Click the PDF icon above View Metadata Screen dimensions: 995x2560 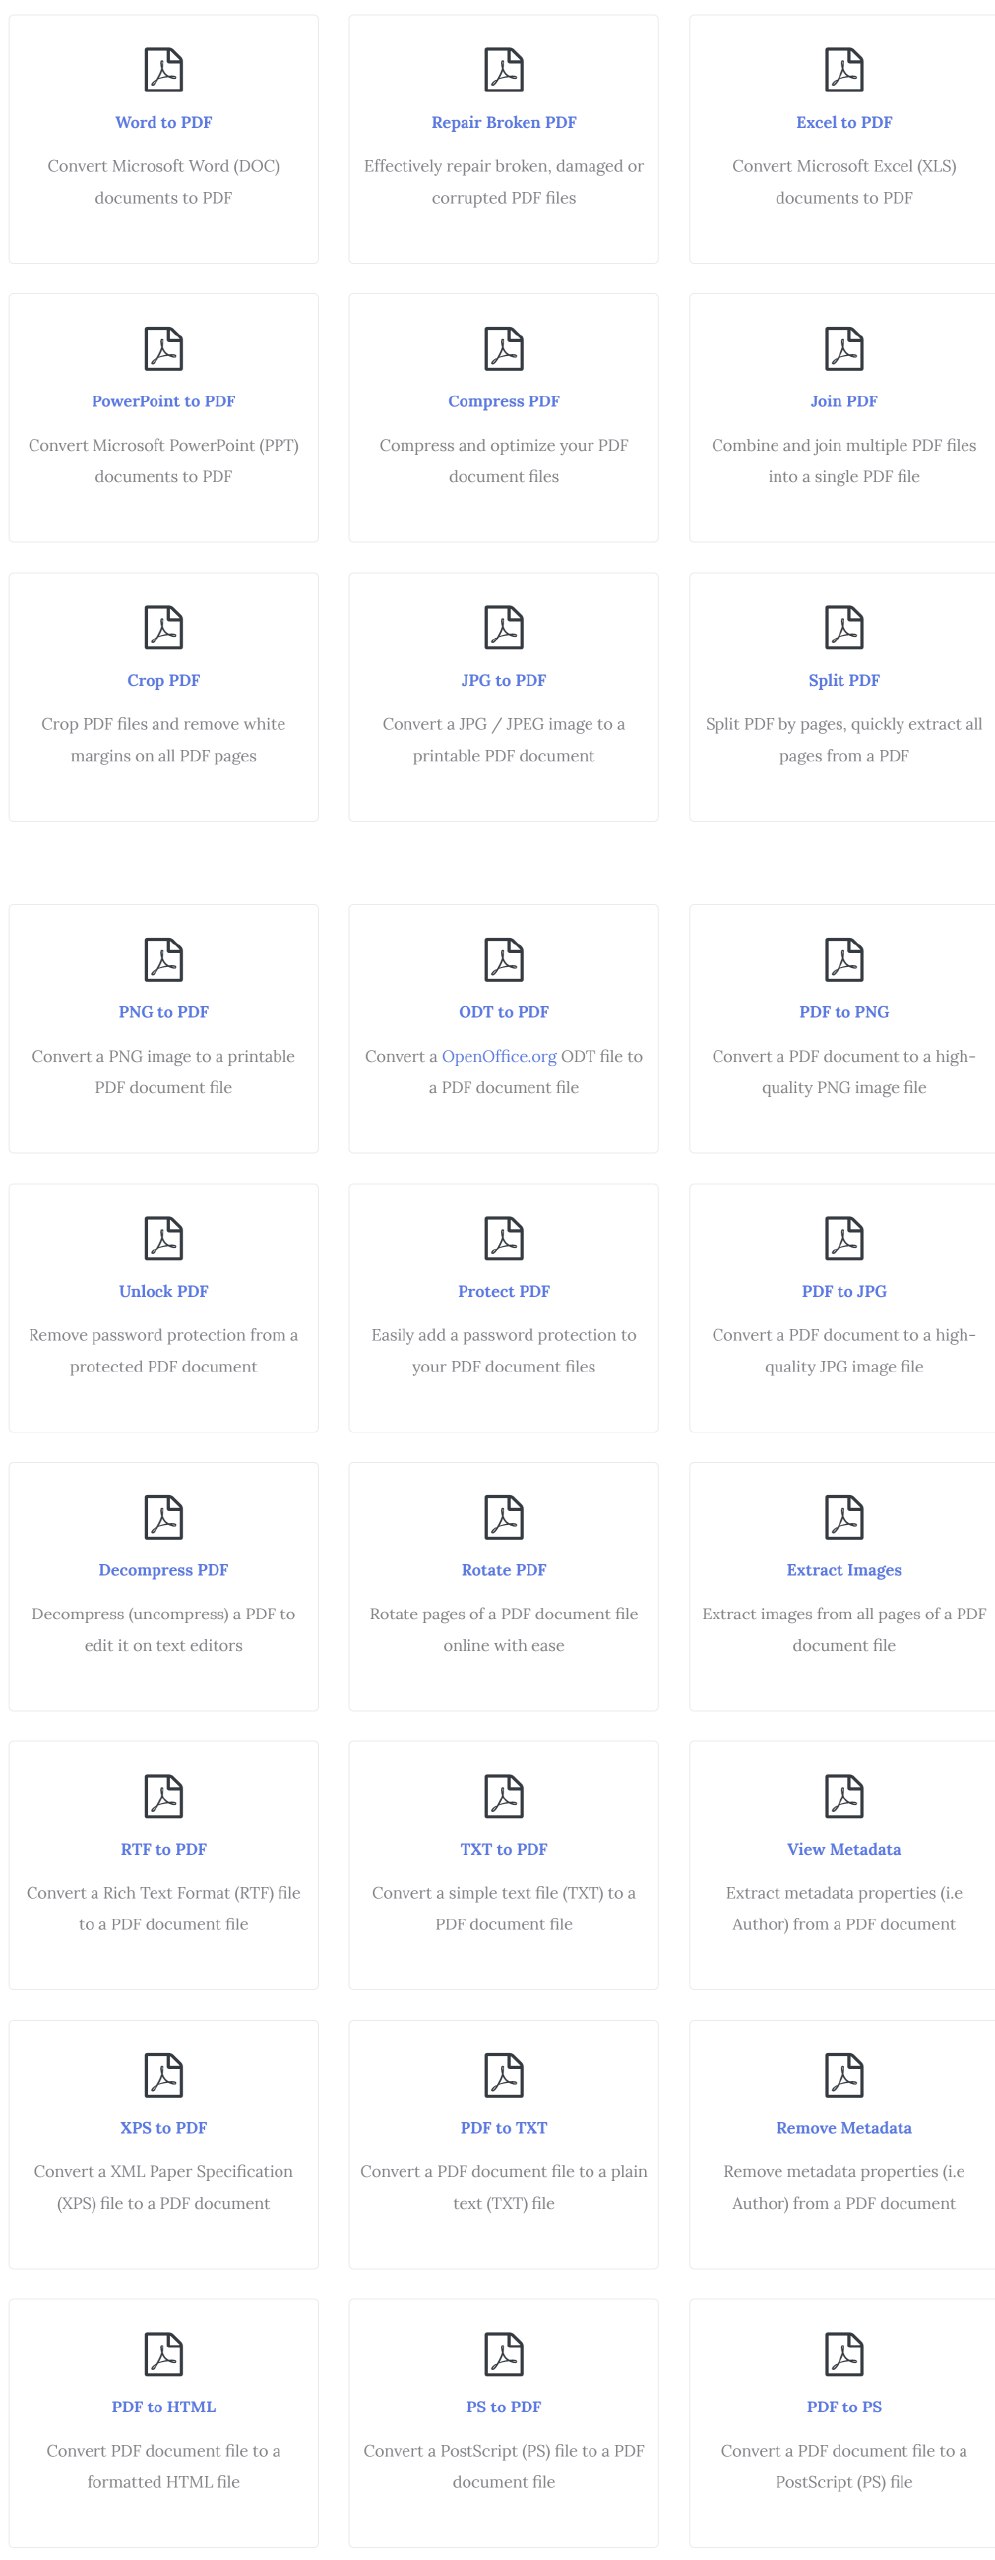click(844, 1797)
